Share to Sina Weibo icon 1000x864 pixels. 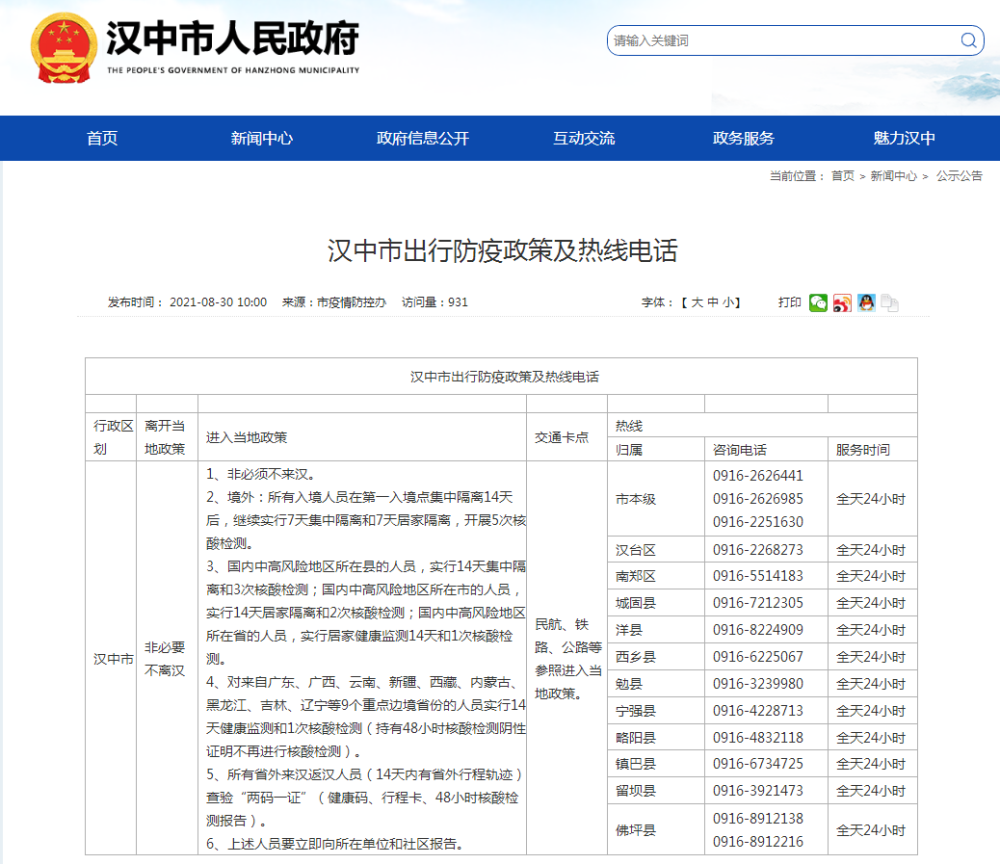[x=842, y=303]
